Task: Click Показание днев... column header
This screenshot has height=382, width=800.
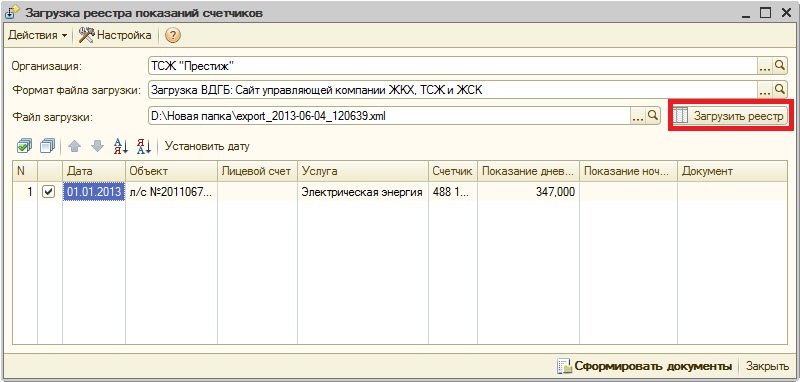Action: (x=529, y=171)
